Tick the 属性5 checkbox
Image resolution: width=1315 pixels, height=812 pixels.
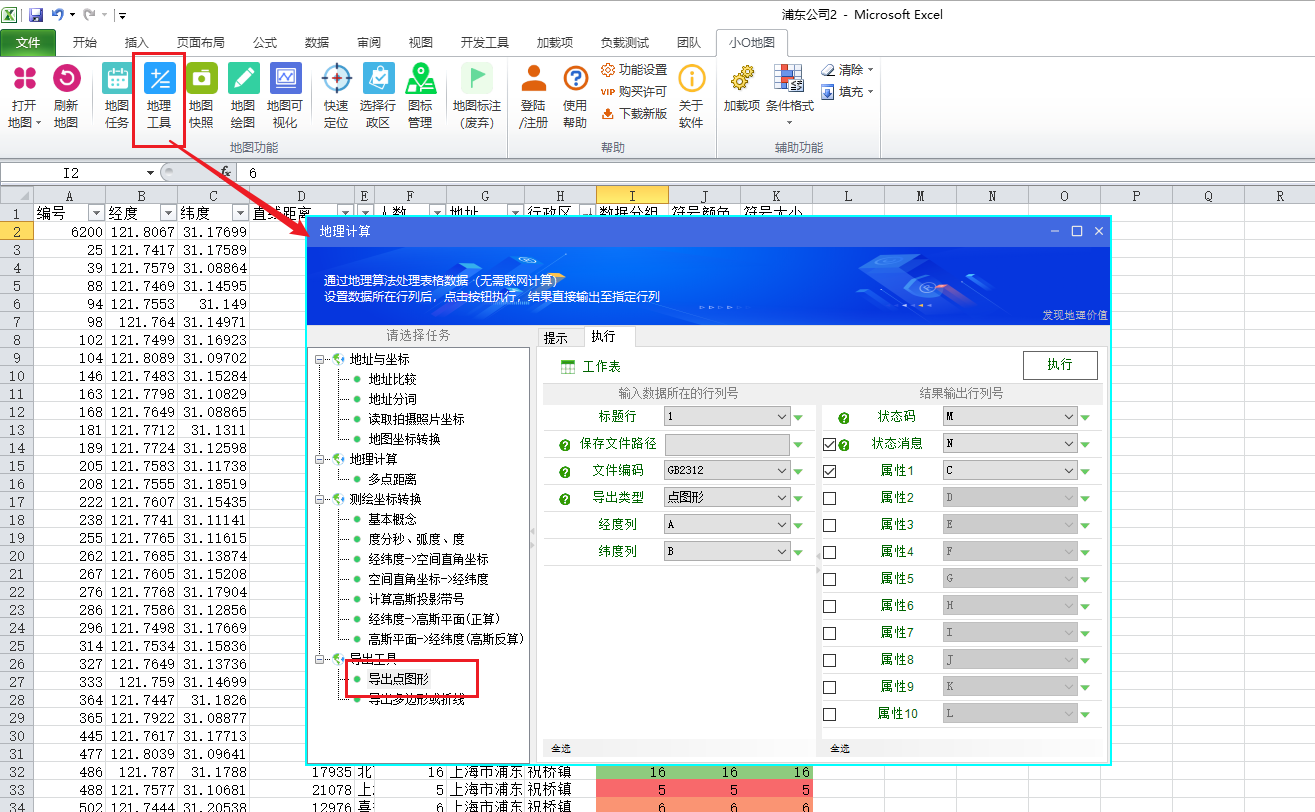[829, 579]
